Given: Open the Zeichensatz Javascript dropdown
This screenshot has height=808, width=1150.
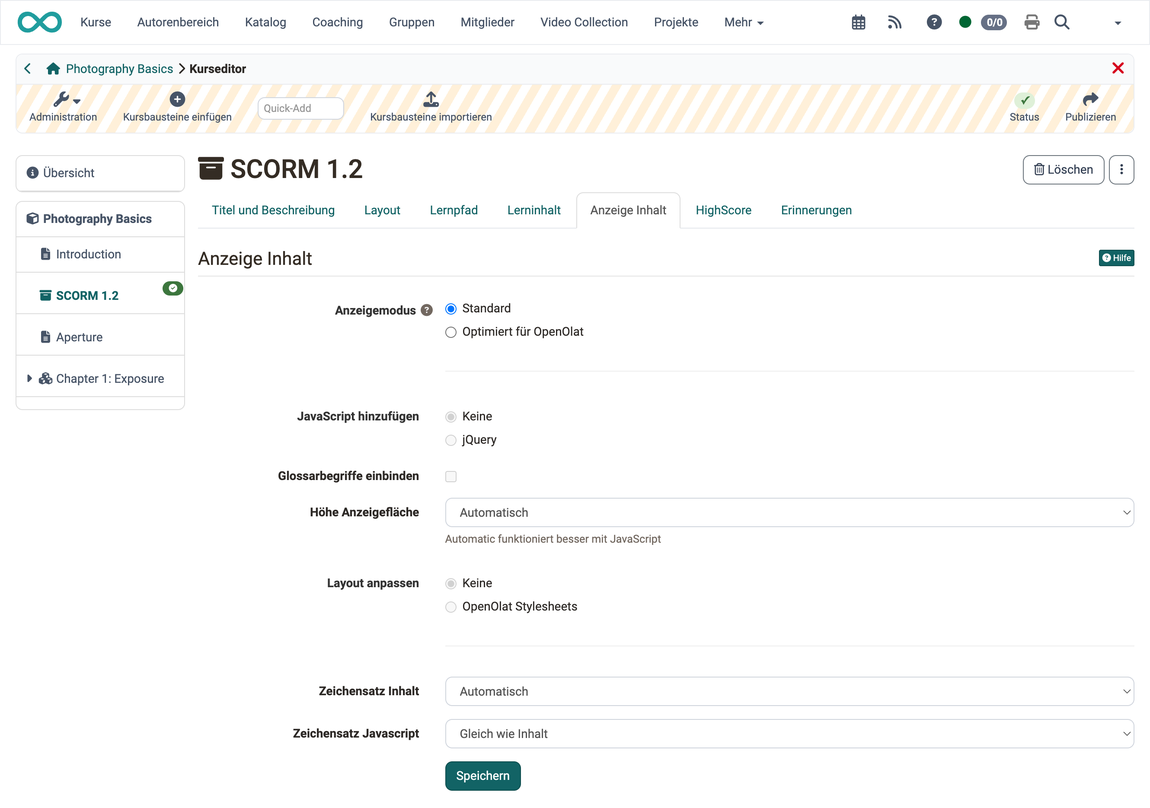Looking at the screenshot, I should 789,734.
